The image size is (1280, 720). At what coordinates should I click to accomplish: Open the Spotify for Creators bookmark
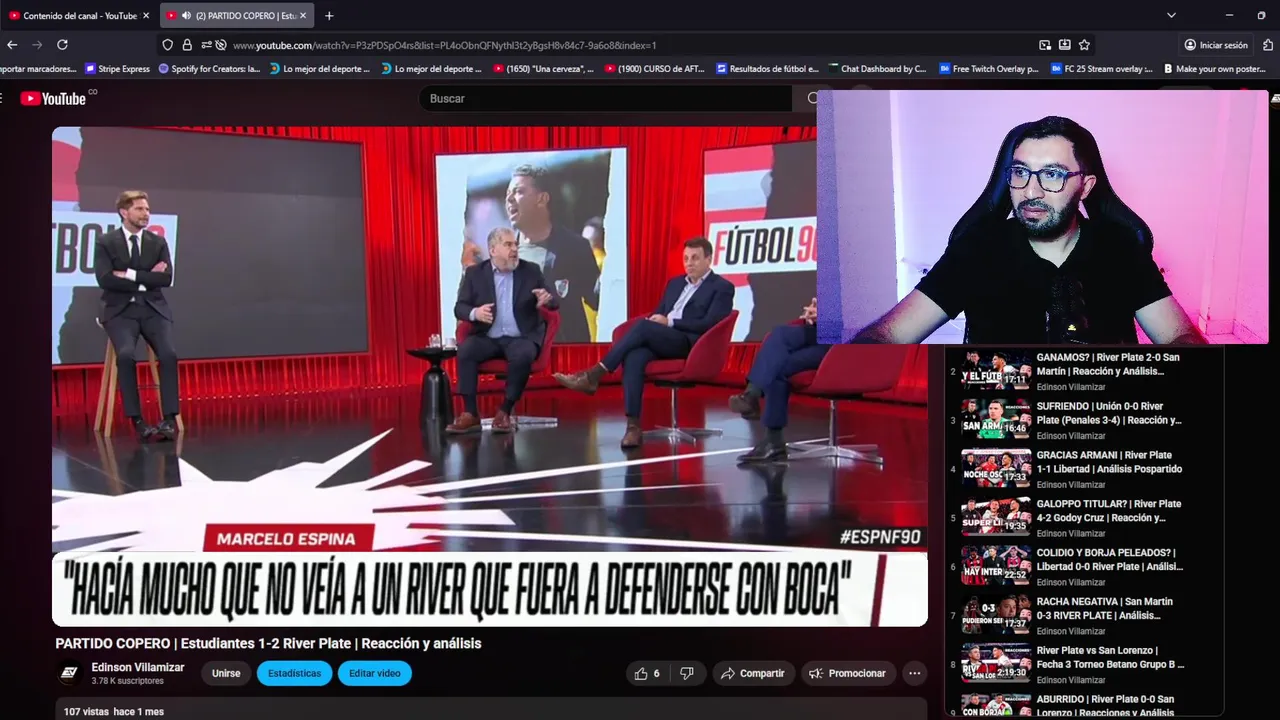point(209,69)
